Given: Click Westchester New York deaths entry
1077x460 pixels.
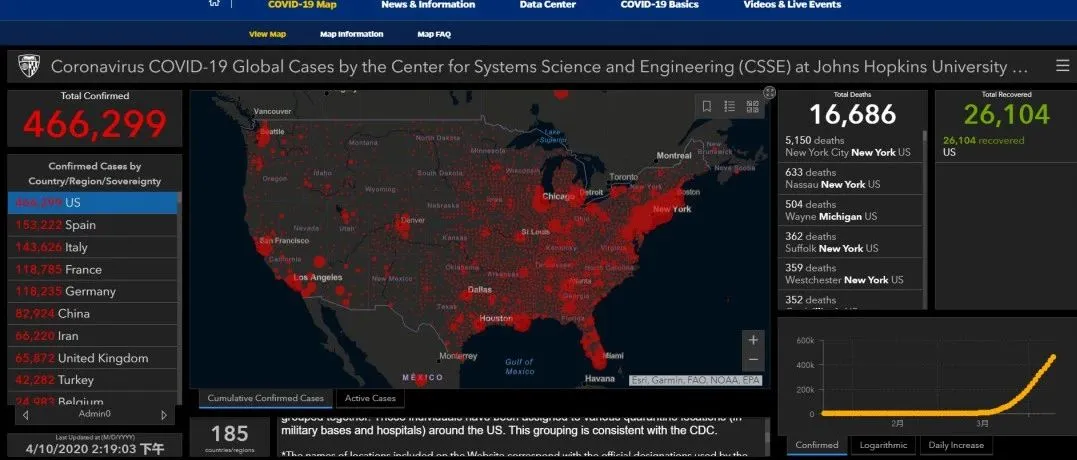Looking at the screenshot, I should (x=850, y=273).
